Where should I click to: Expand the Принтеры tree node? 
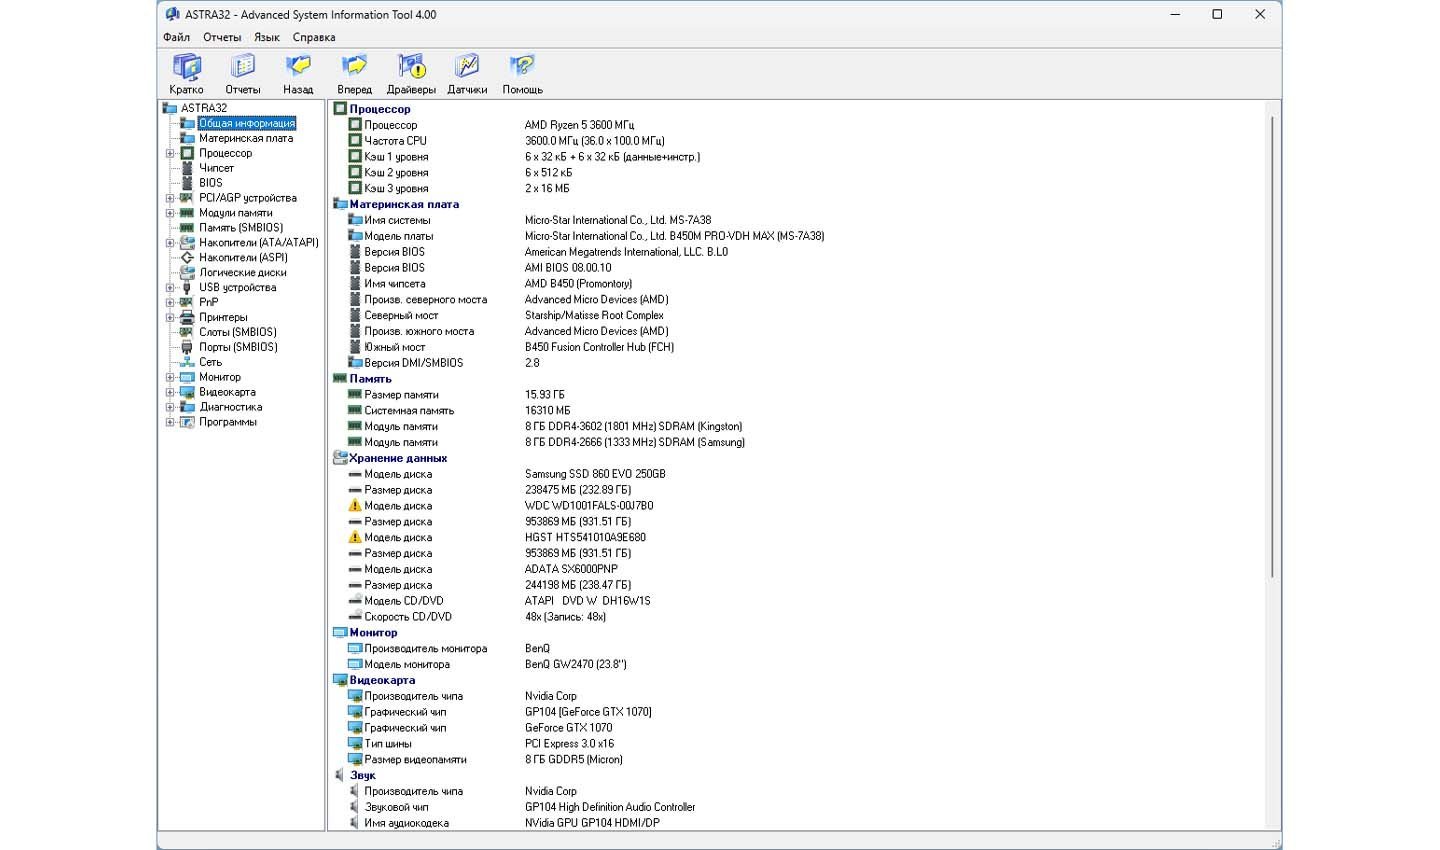[170, 317]
